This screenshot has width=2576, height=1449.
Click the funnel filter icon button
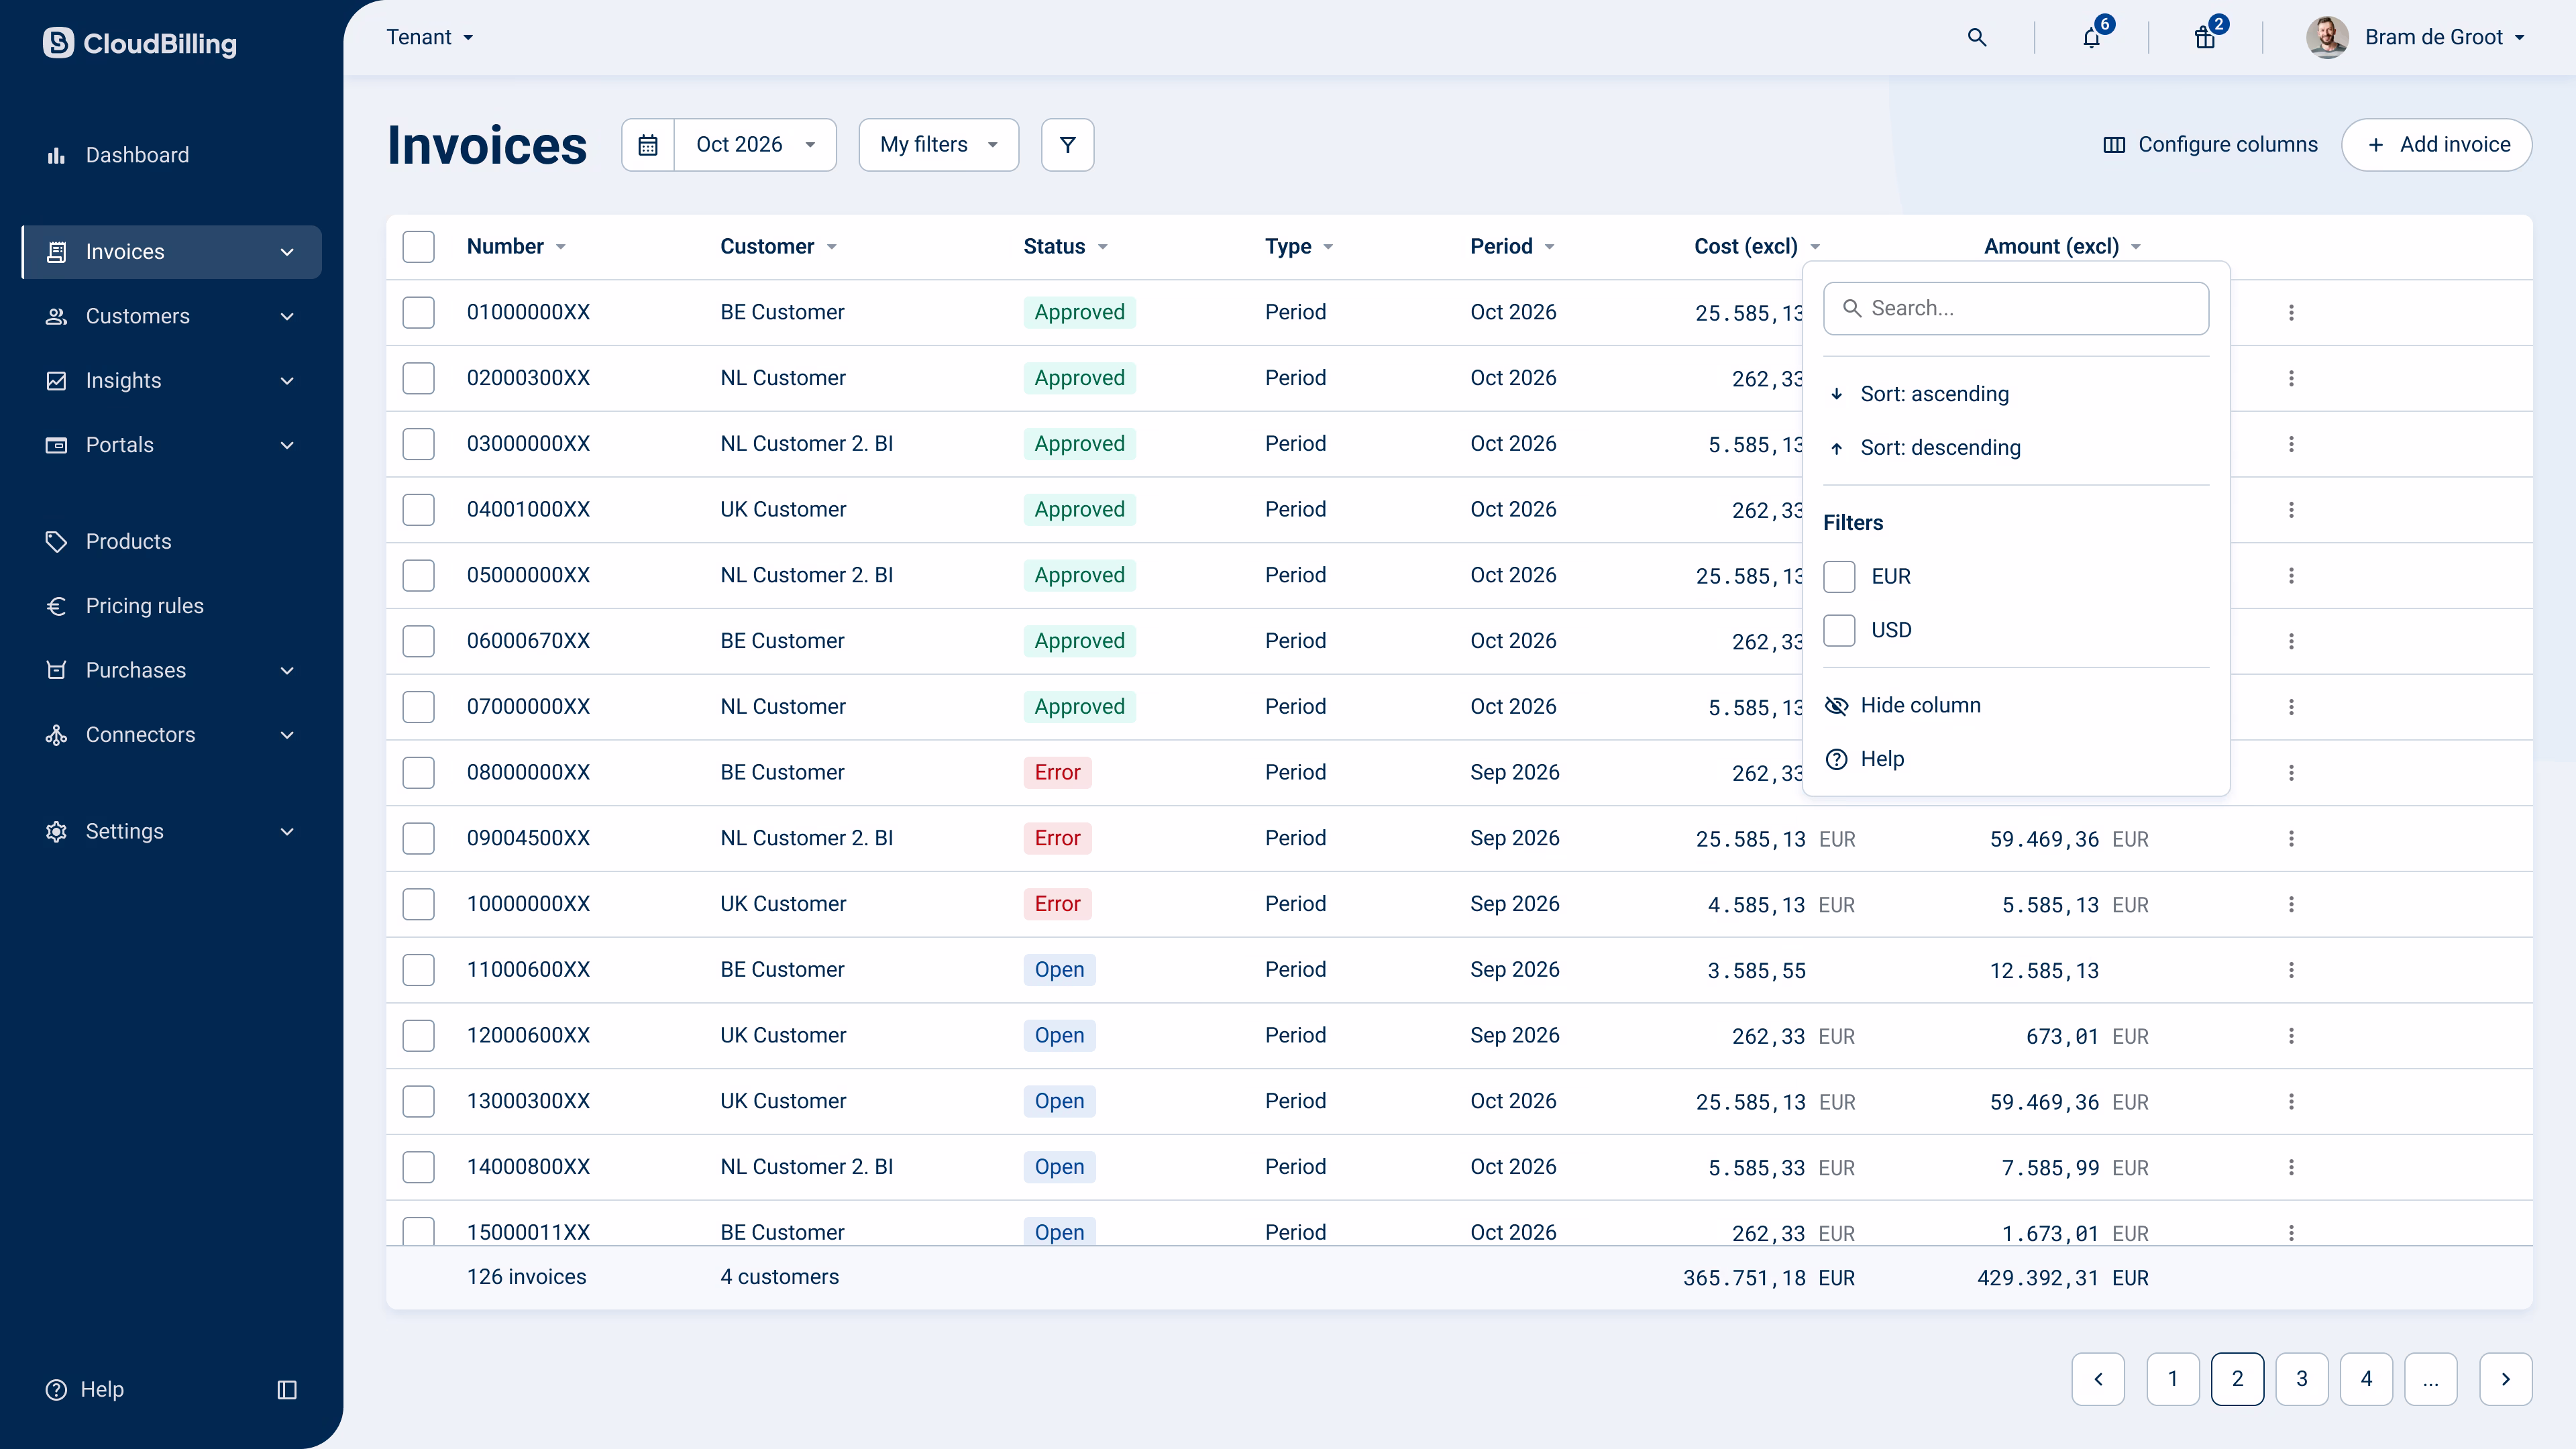(x=1067, y=145)
